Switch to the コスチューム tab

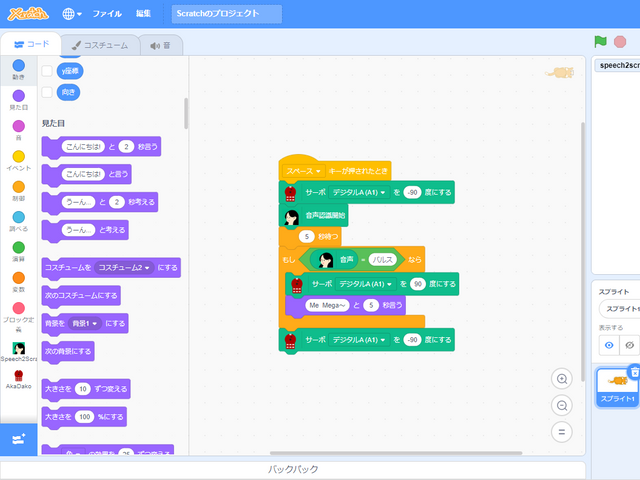(98, 45)
